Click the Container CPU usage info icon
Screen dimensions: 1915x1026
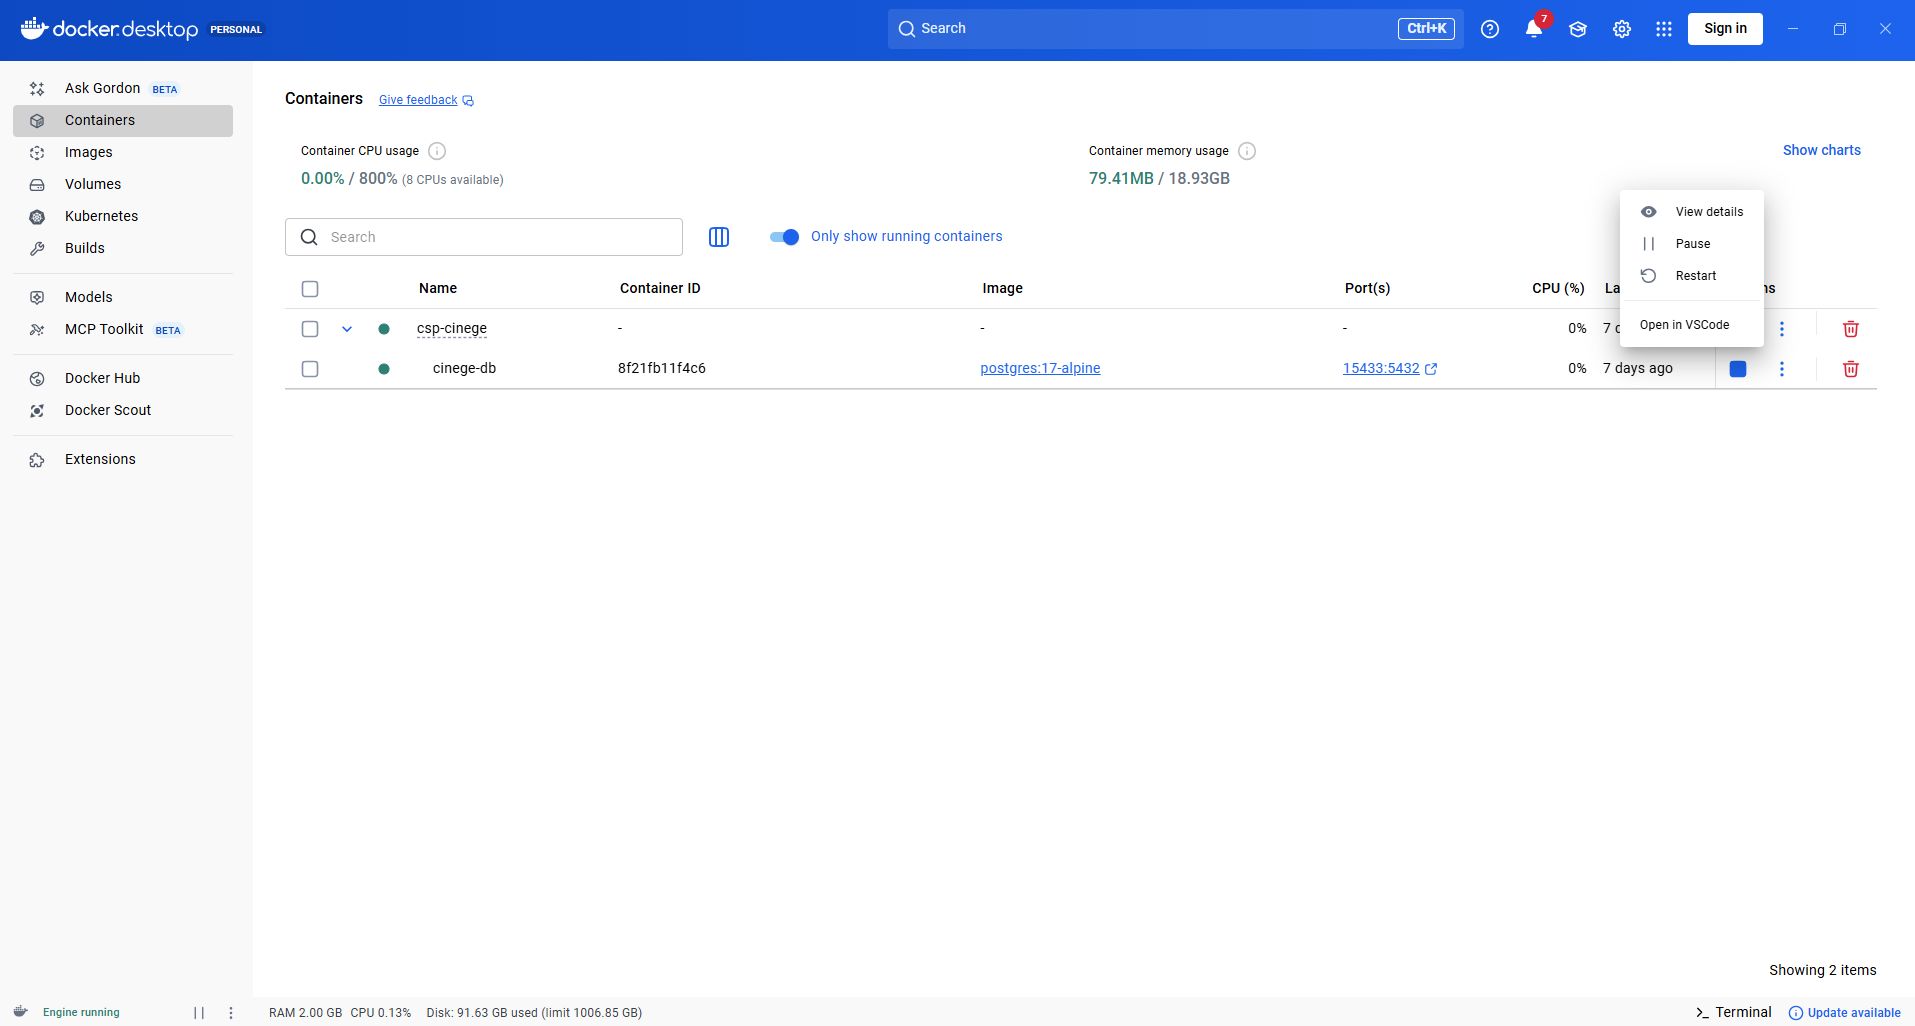pyautogui.click(x=437, y=151)
